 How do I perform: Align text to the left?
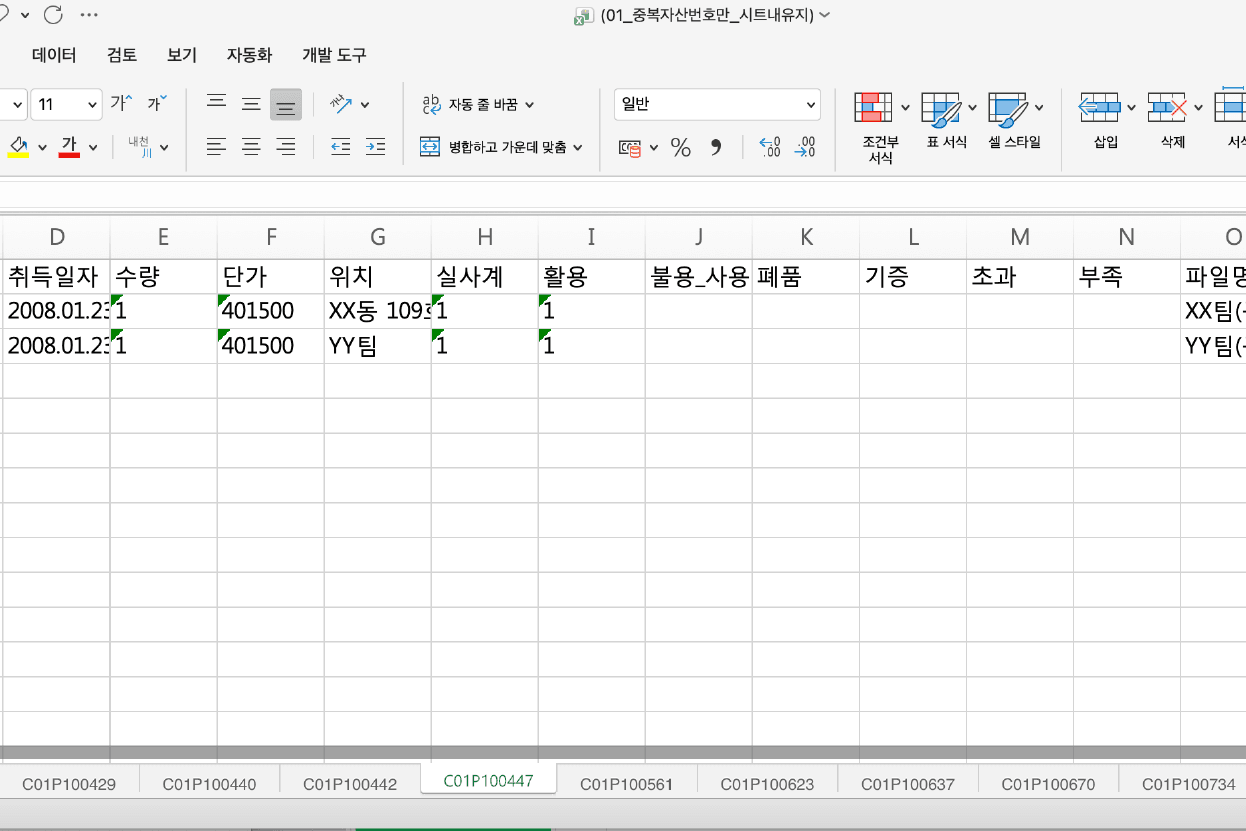(x=216, y=147)
